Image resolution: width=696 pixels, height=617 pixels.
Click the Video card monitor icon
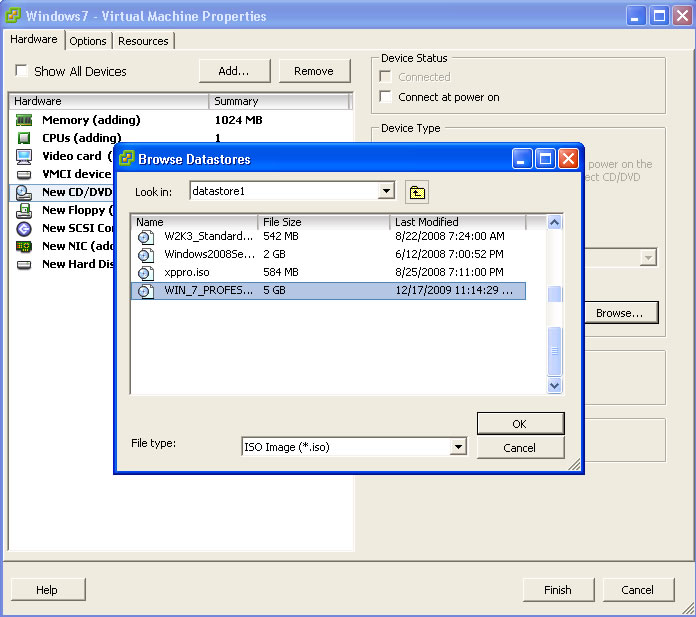(24, 156)
